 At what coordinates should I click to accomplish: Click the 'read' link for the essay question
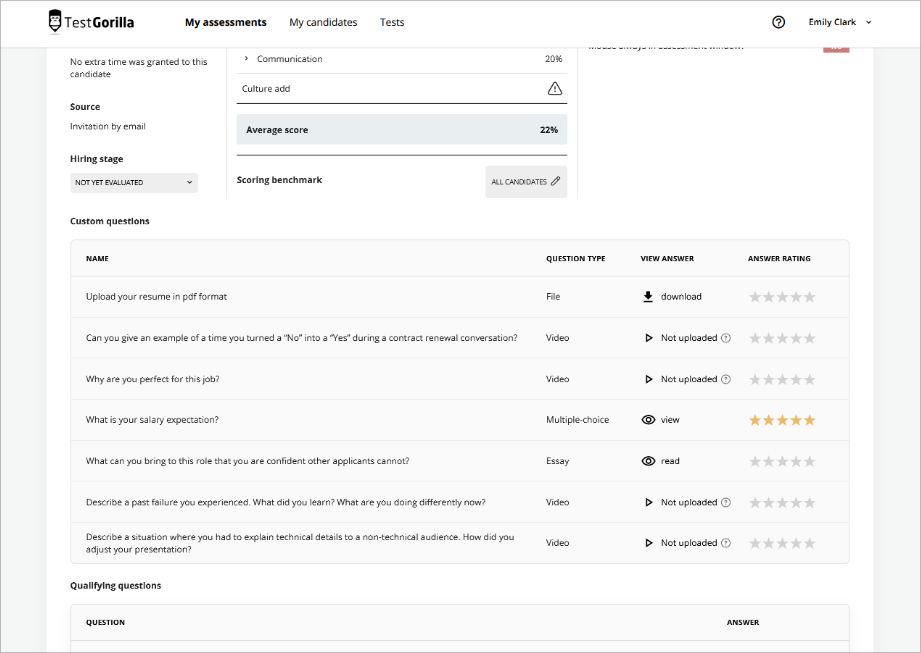[x=670, y=461]
